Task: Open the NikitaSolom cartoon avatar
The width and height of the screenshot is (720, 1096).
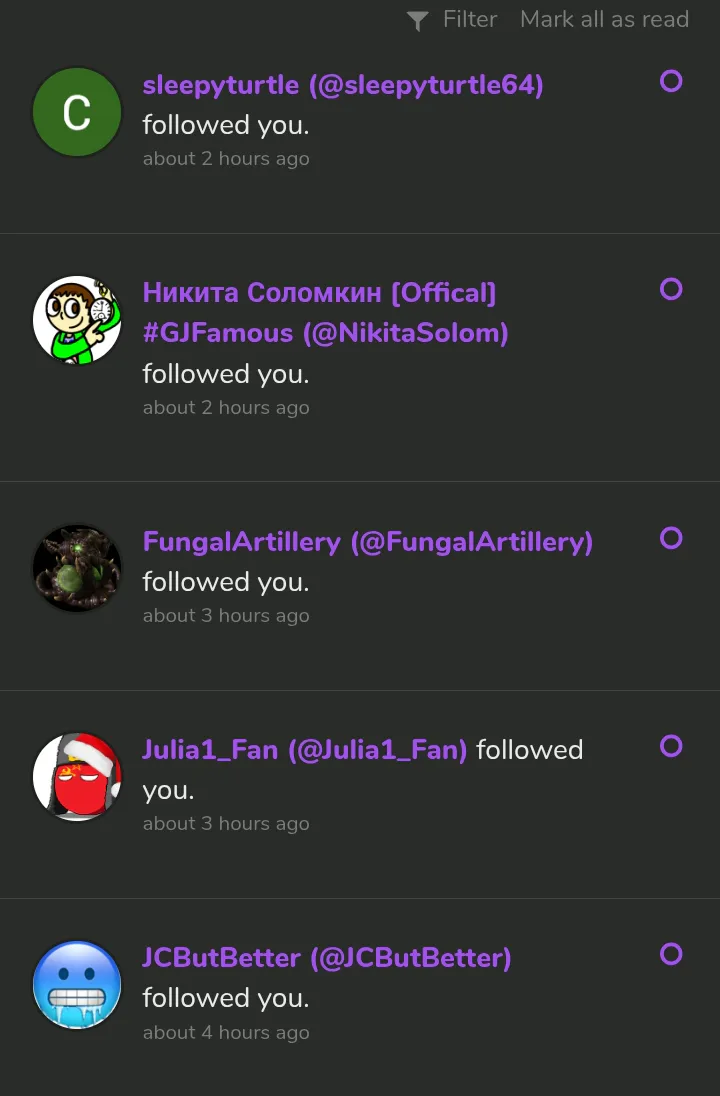Action: click(x=77, y=320)
